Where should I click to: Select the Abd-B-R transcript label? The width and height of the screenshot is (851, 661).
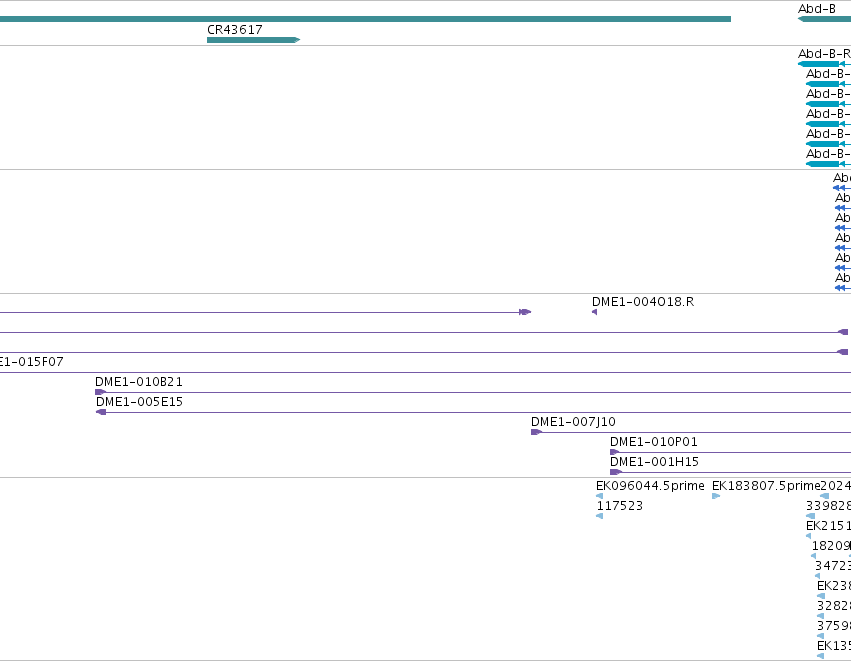824,54
